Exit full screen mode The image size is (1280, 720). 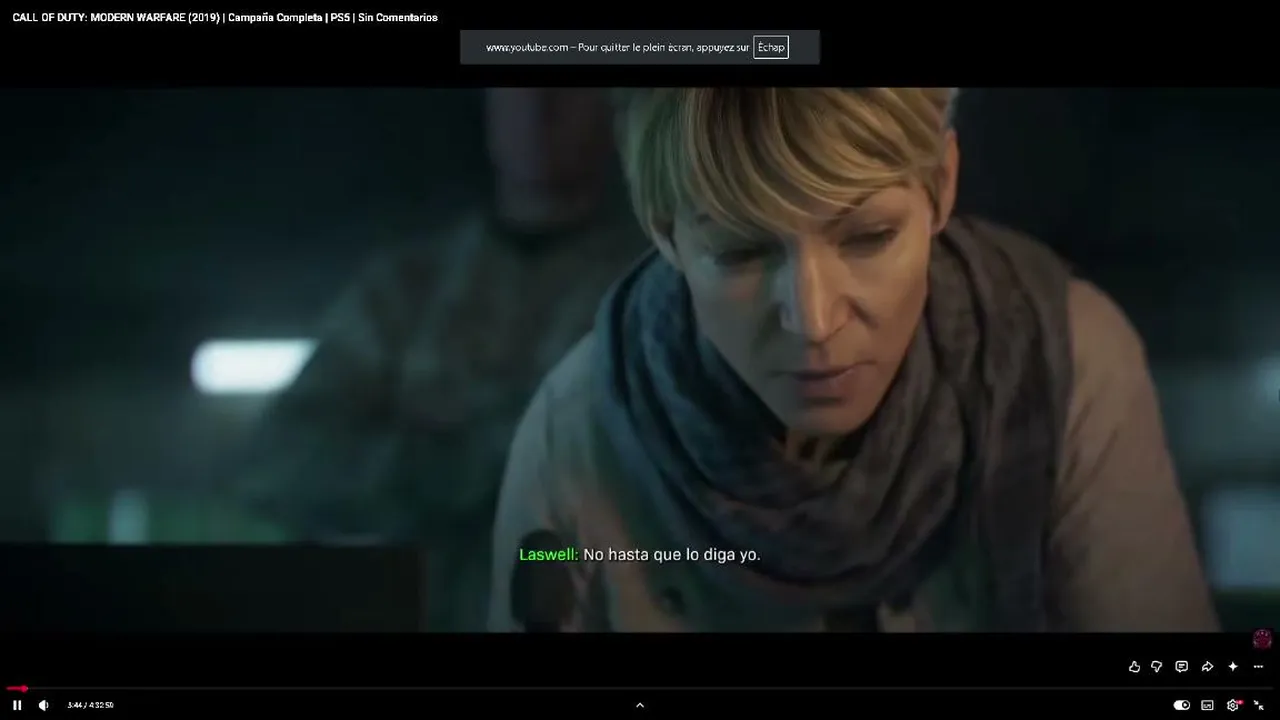pos(1259,705)
